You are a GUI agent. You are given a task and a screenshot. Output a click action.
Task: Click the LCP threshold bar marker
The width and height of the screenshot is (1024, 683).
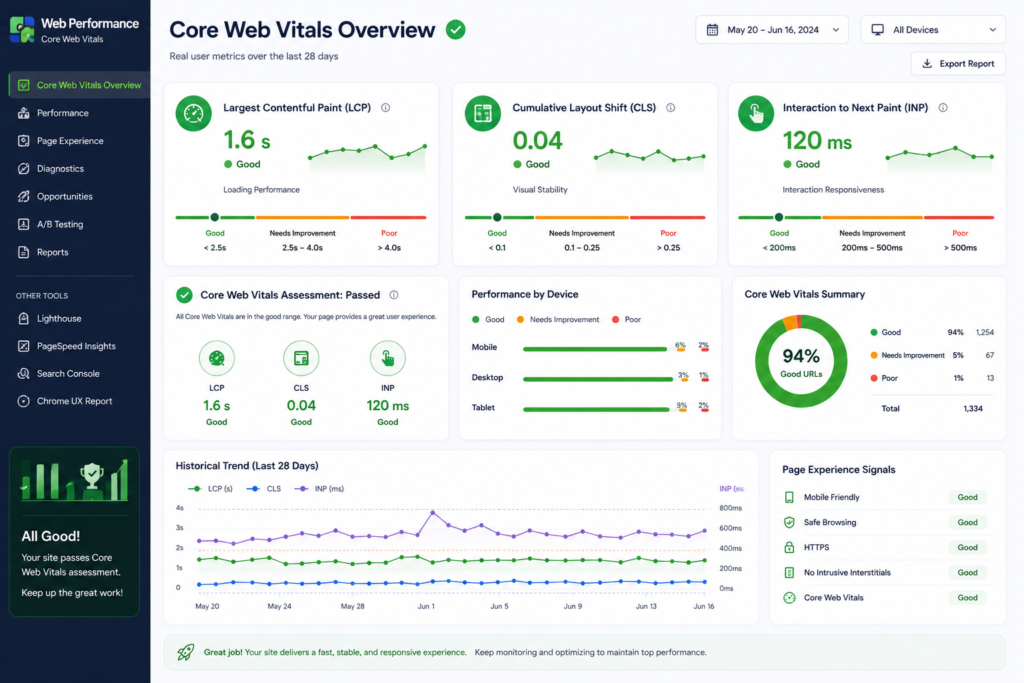pyautogui.click(x=214, y=217)
